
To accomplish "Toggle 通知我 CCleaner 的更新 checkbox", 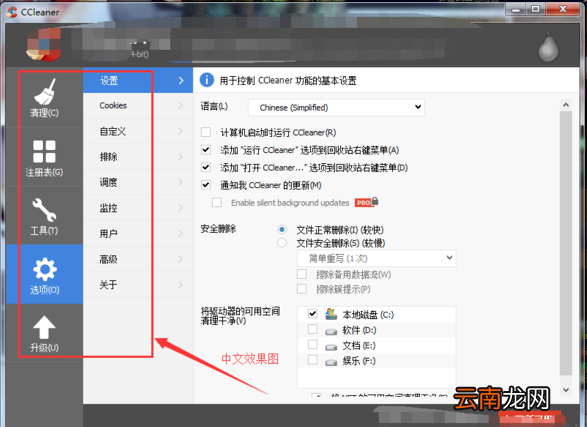I will pos(206,185).
